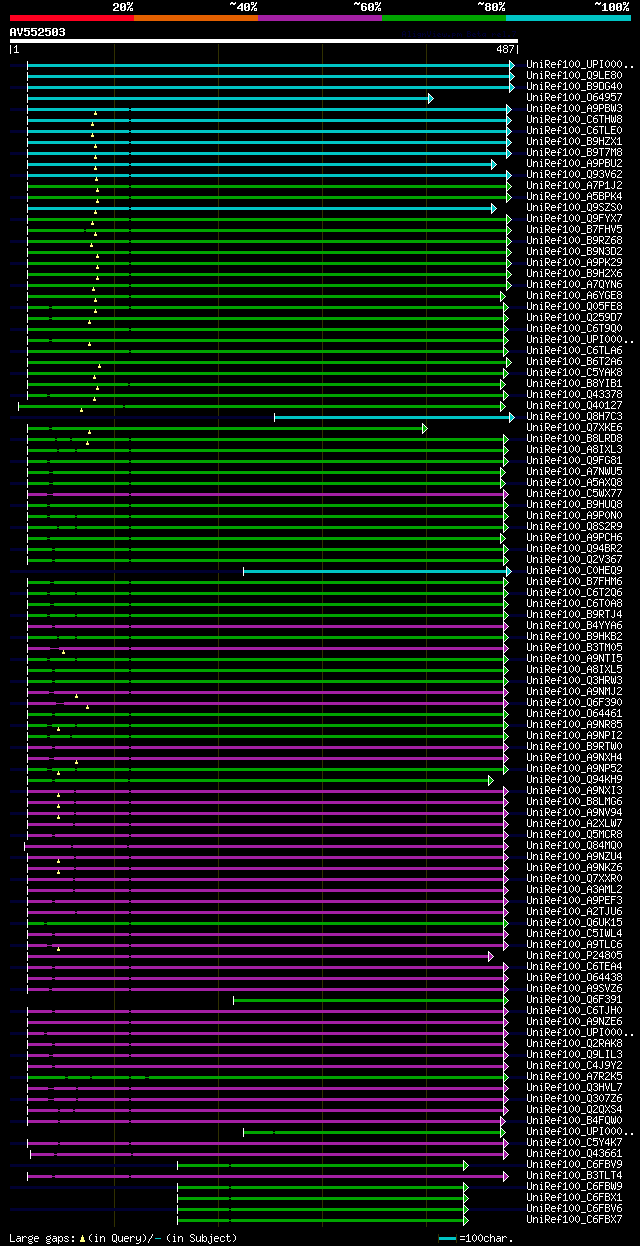The height and width of the screenshot is (1246, 640).
Task: Select the UniRef100_Q43378 label
Action: [x=574, y=394]
